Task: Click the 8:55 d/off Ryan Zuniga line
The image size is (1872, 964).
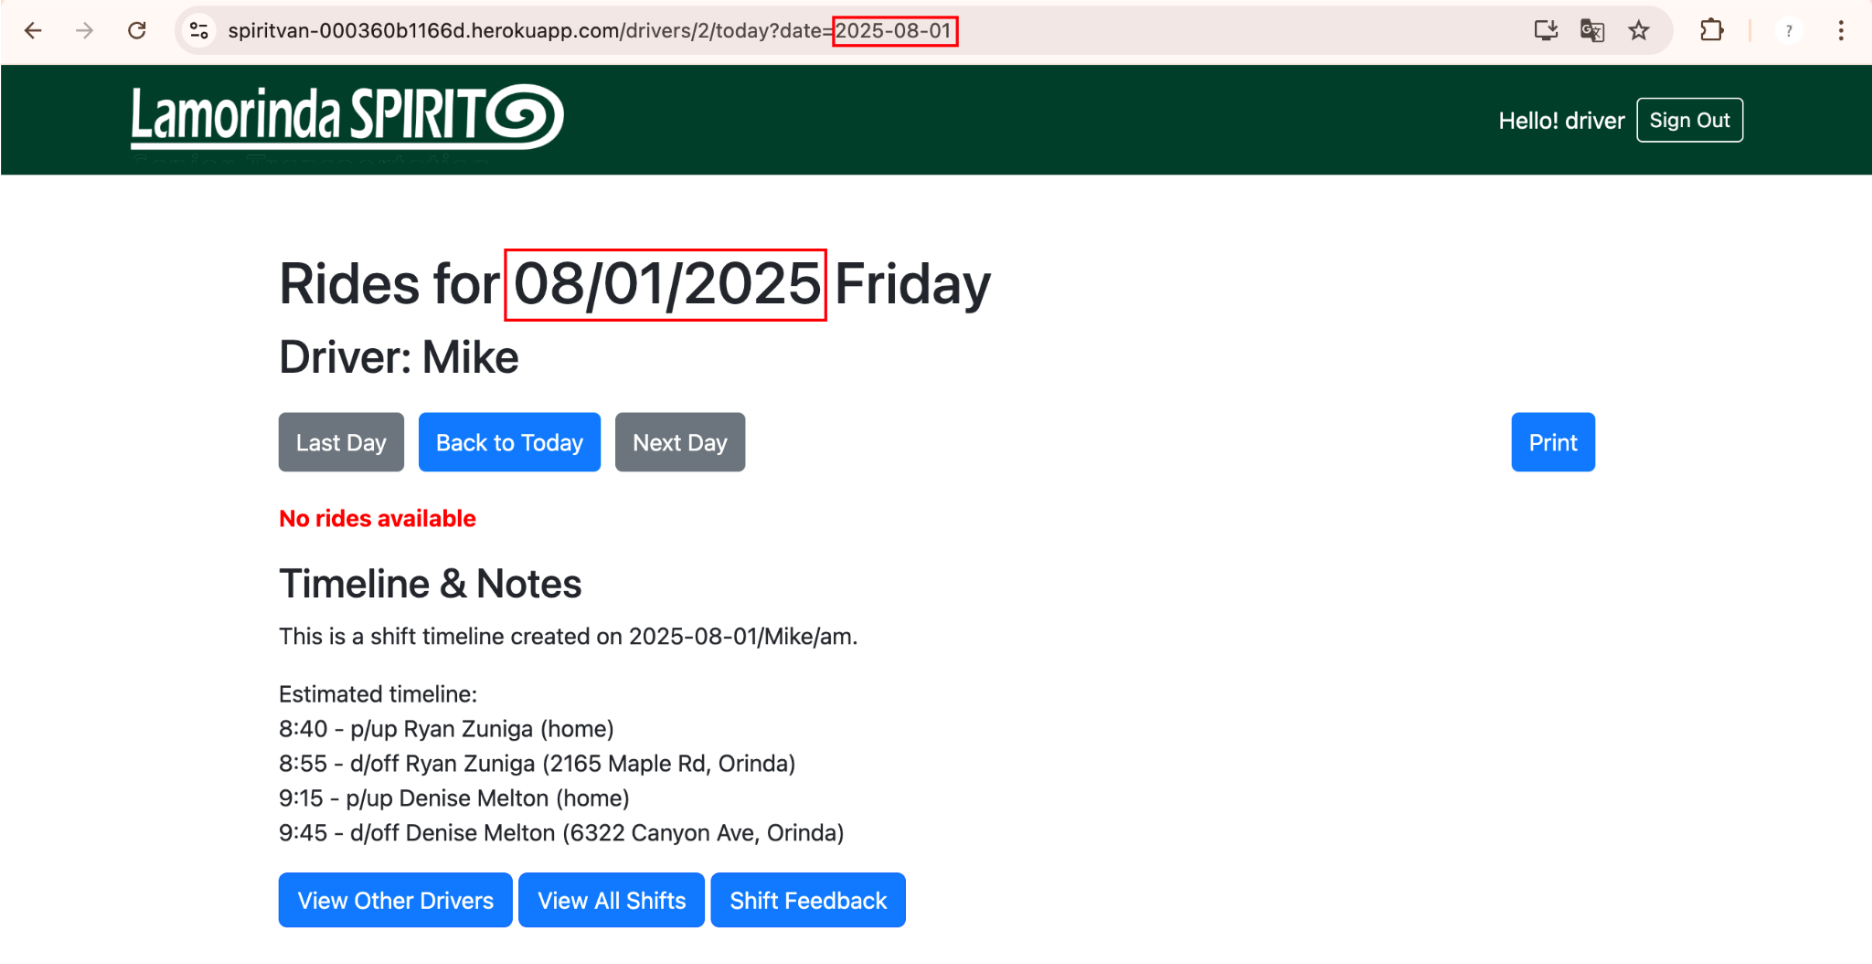Action: point(537,764)
